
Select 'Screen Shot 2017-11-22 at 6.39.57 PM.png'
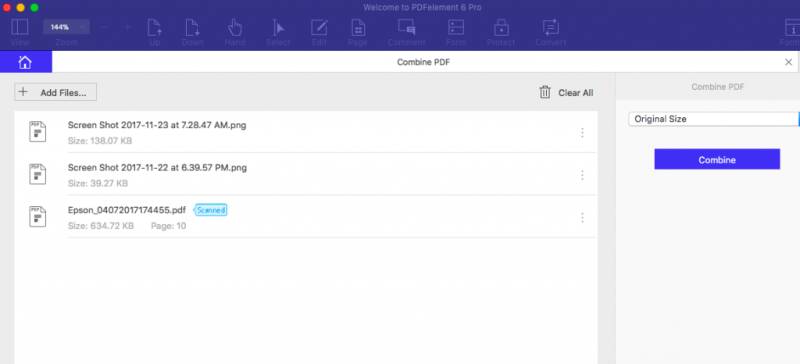pyautogui.click(x=157, y=167)
